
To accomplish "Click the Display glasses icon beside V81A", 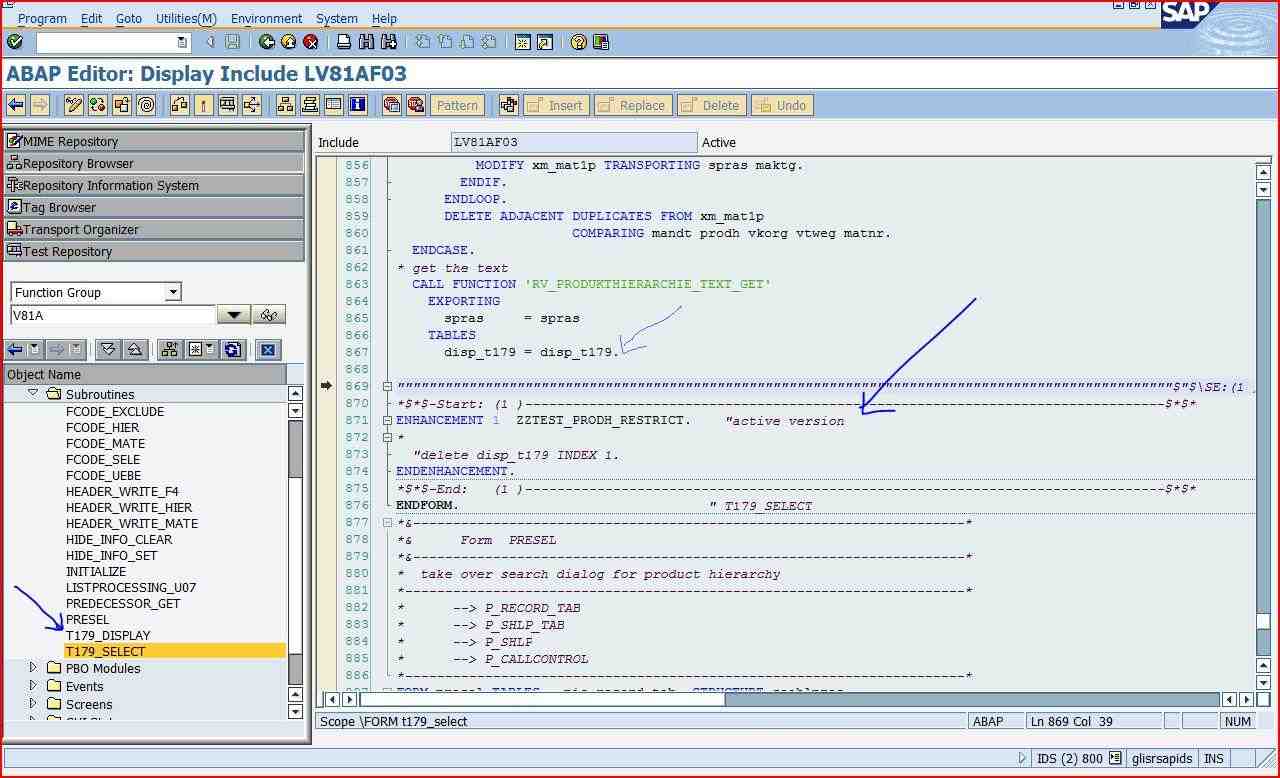I will point(268,315).
